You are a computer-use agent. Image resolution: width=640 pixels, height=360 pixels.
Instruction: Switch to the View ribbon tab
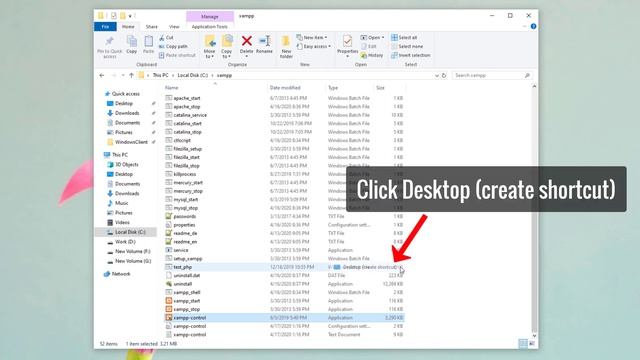coord(174,27)
